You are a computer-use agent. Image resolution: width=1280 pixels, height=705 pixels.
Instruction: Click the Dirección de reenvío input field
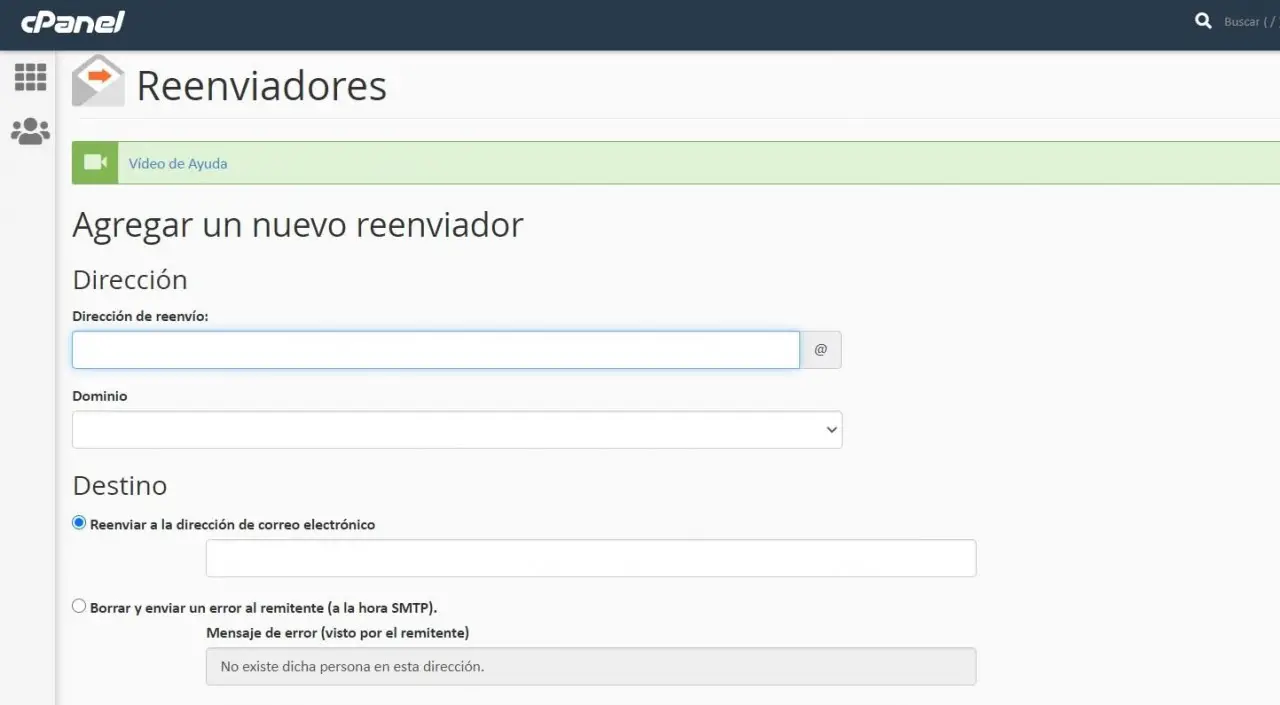click(435, 349)
